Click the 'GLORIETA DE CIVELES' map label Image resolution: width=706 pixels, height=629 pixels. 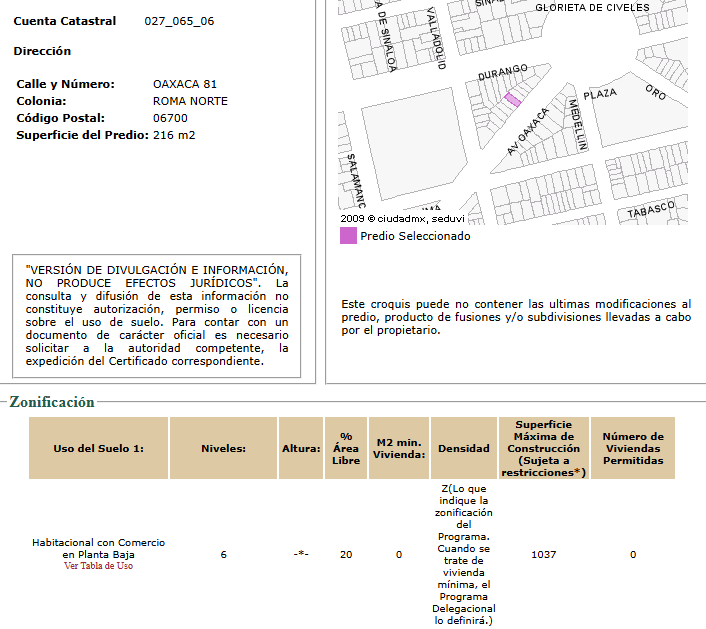click(x=592, y=8)
